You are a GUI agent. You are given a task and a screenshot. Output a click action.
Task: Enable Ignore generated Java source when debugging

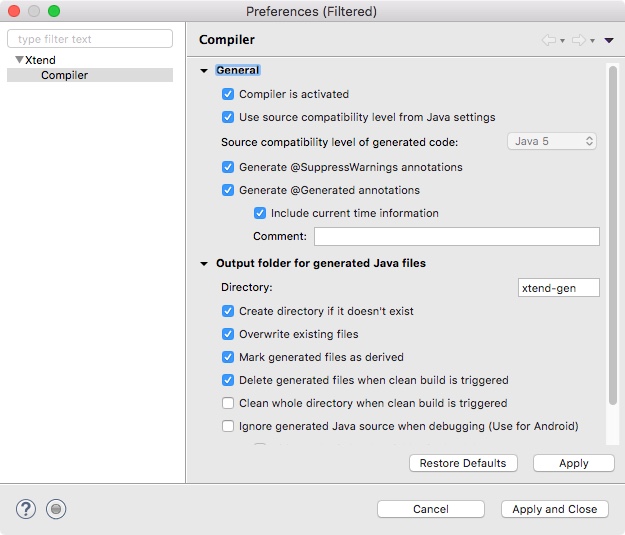click(x=228, y=426)
